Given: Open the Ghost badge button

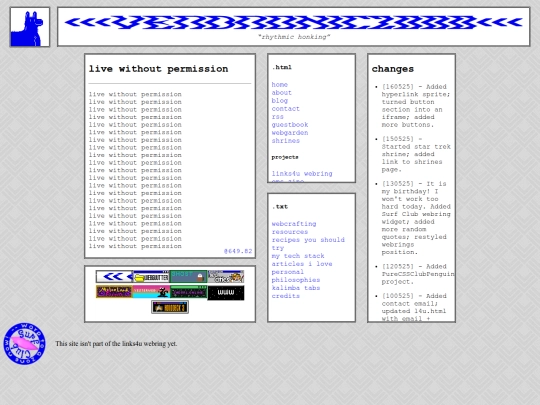Looking at the screenshot, I should tap(188, 277).
